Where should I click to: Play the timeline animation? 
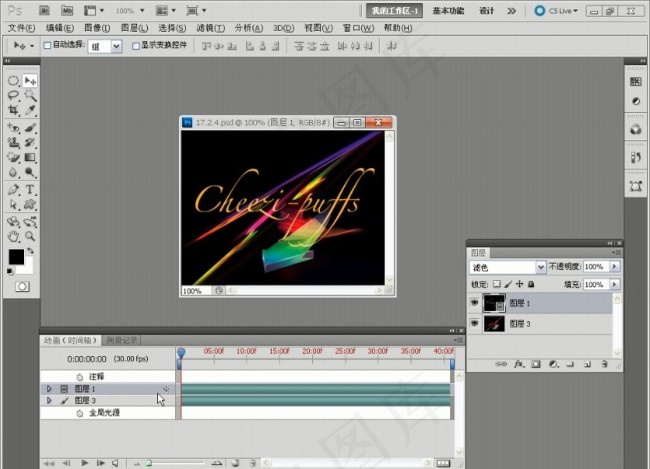85,462
